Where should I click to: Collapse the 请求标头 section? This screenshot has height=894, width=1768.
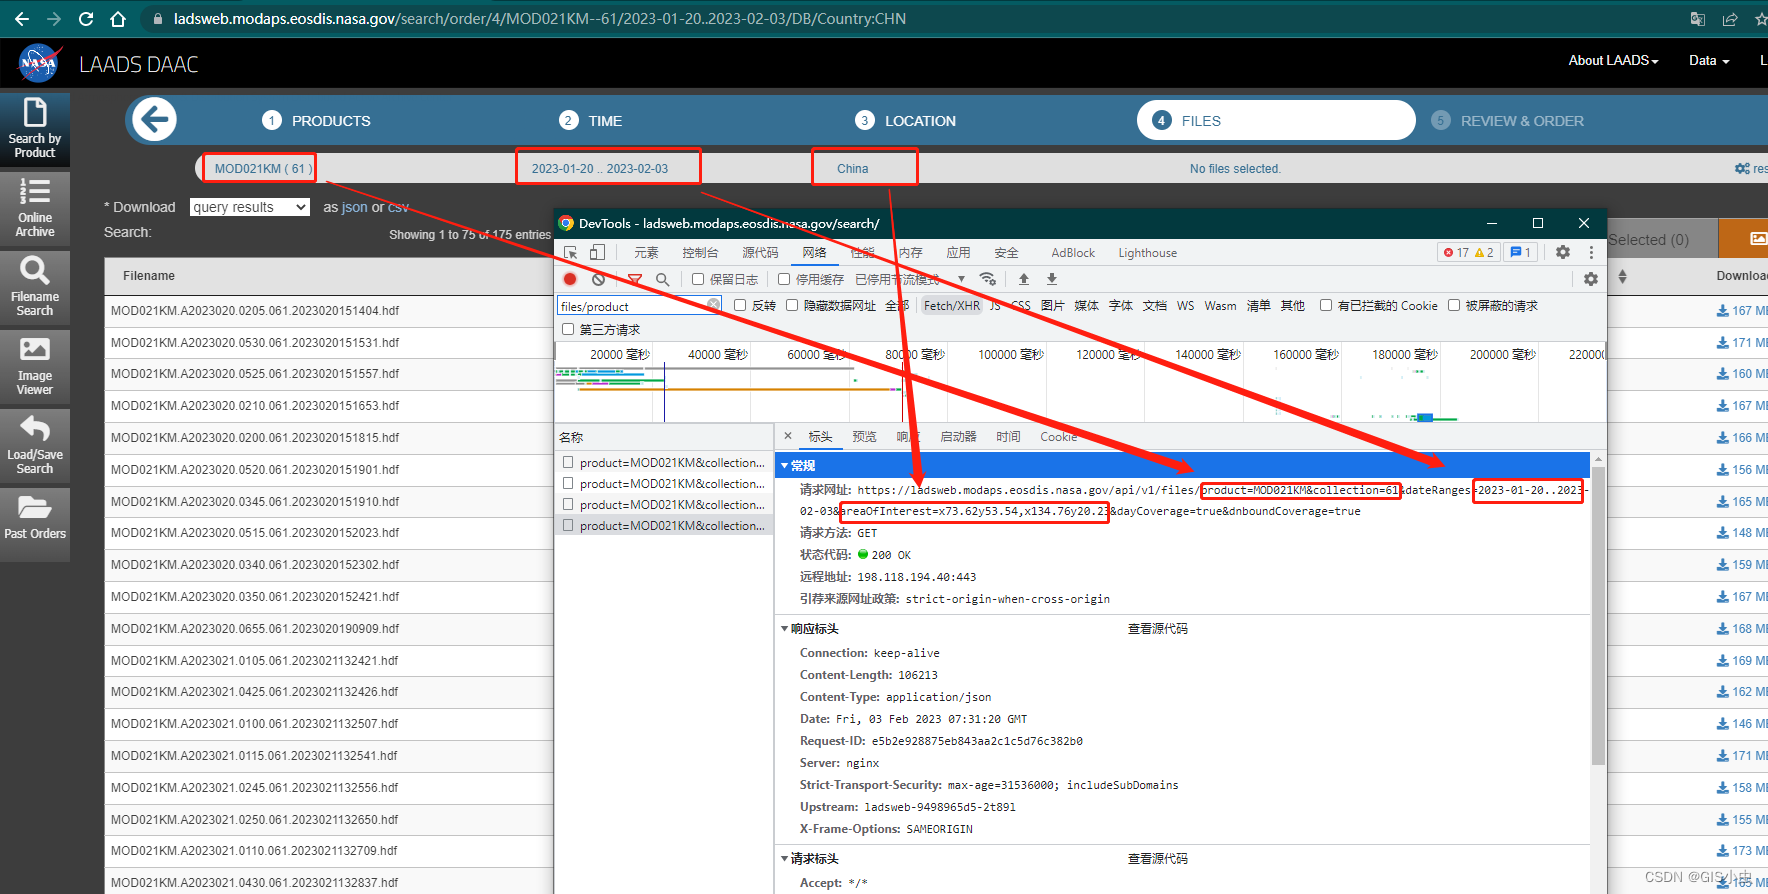[x=784, y=859]
